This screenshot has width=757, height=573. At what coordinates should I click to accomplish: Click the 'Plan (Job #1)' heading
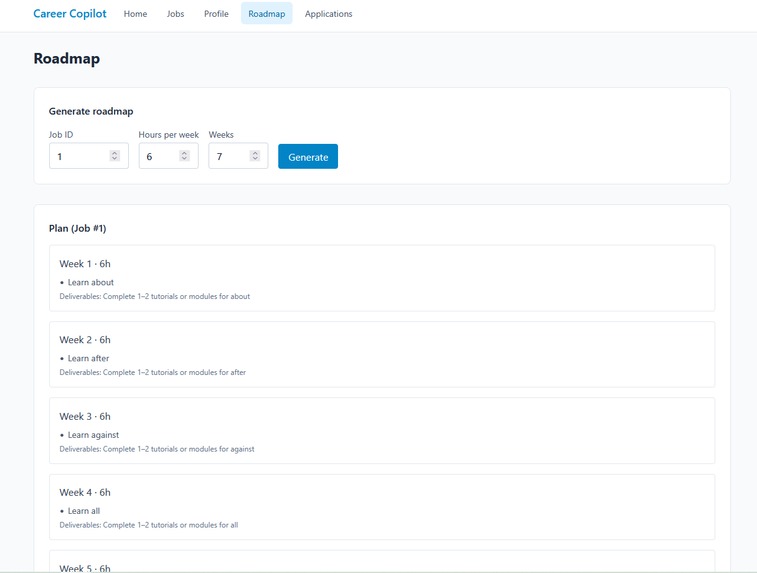point(77,228)
